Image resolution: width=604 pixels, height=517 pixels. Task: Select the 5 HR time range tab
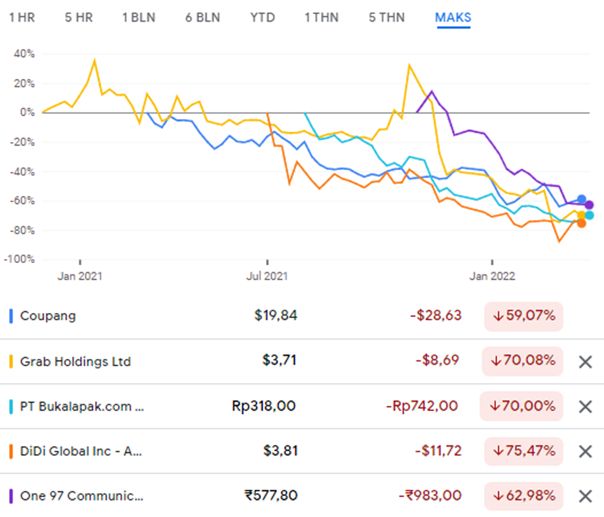click(79, 17)
